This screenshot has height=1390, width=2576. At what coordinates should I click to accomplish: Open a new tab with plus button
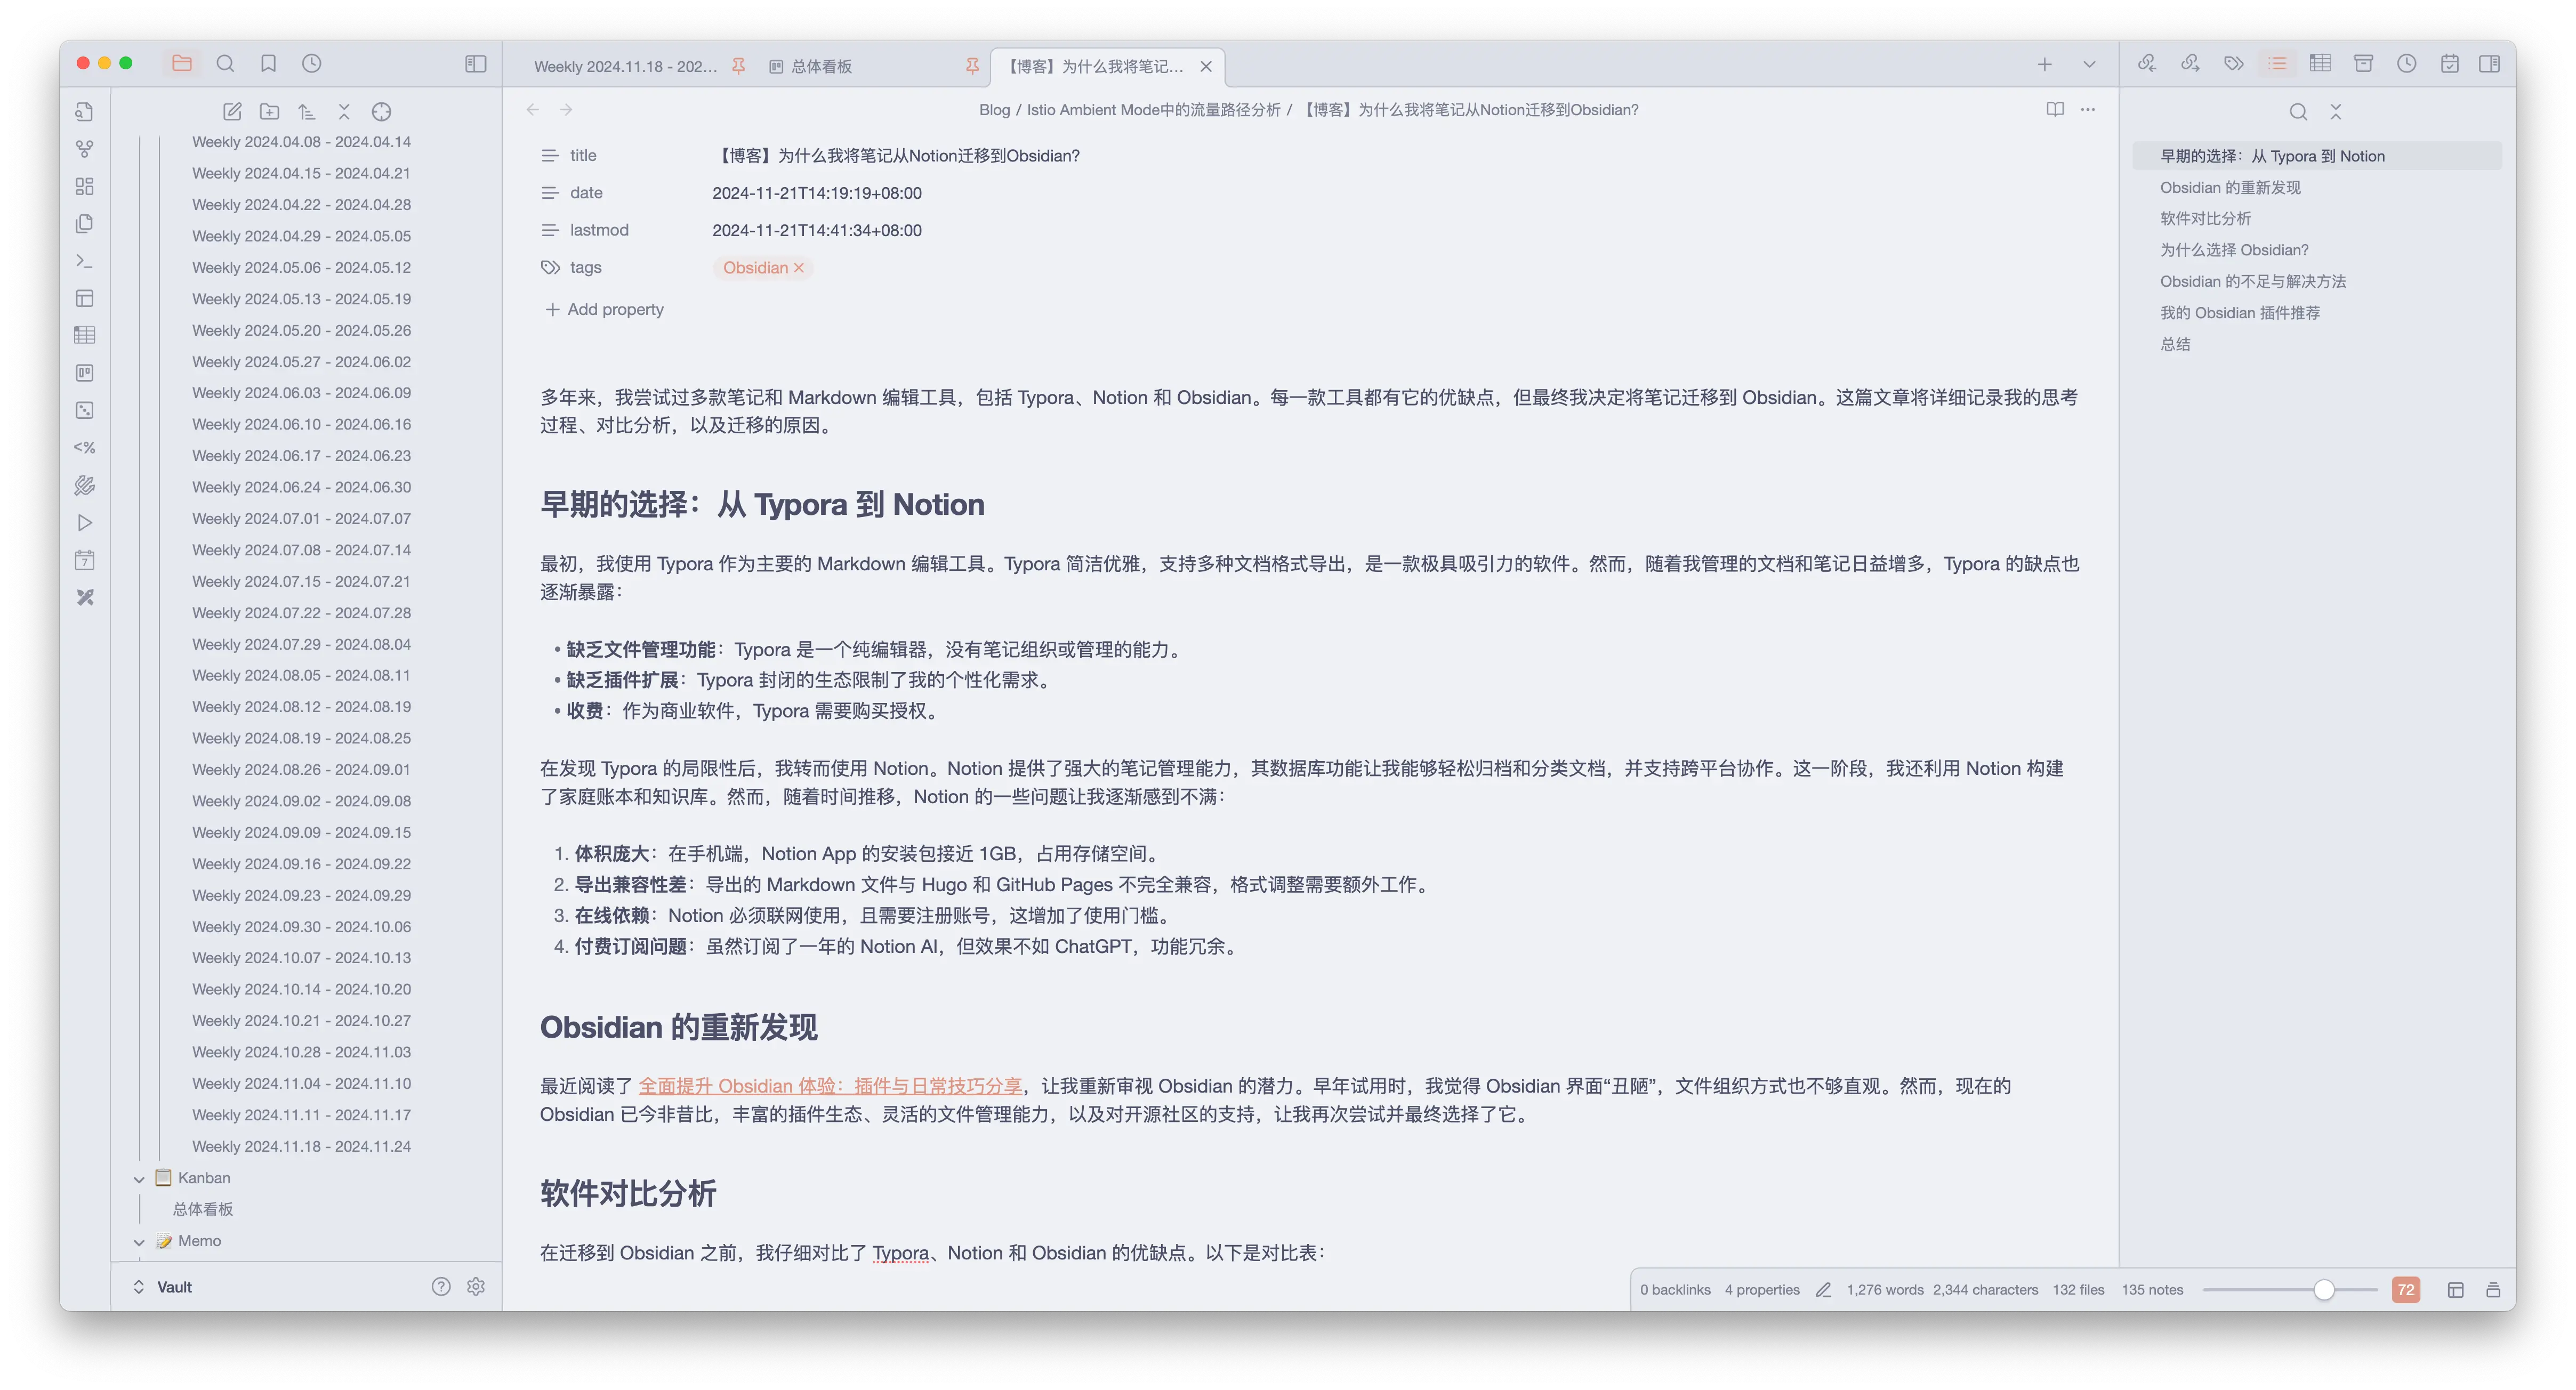click(2045, 65)
